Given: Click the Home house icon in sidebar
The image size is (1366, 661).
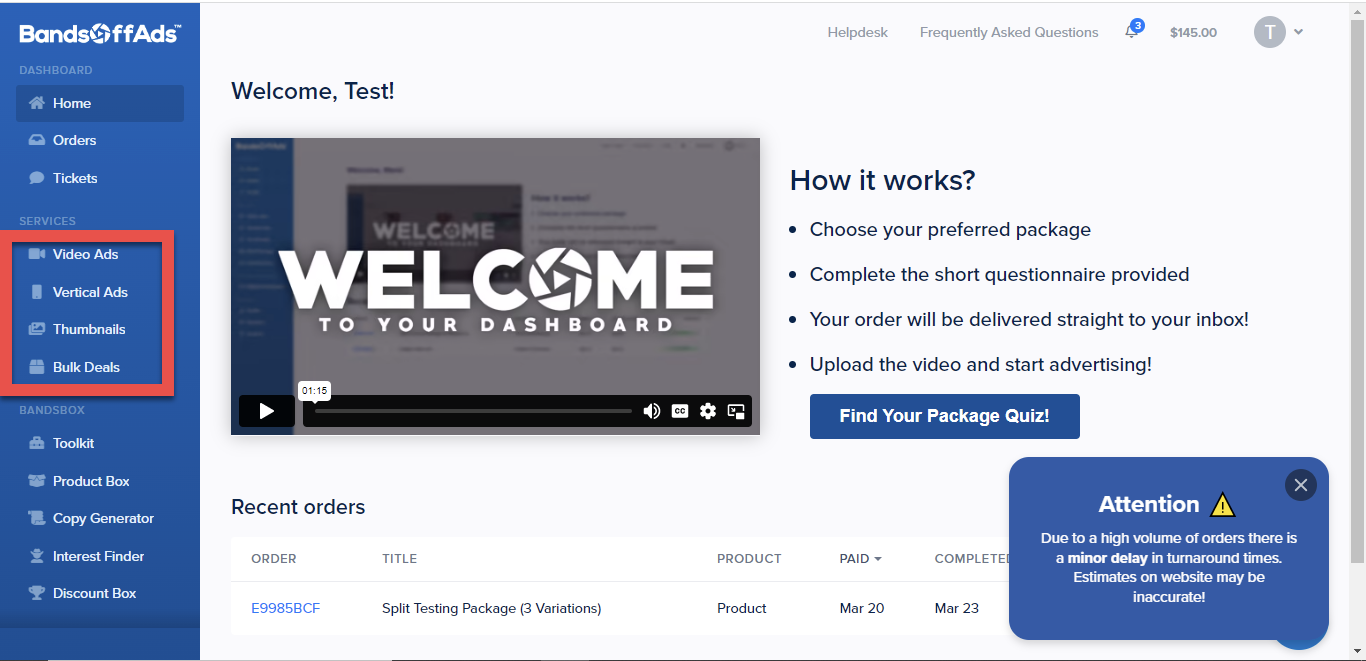Looking at the screenshot, I should 37,103.
